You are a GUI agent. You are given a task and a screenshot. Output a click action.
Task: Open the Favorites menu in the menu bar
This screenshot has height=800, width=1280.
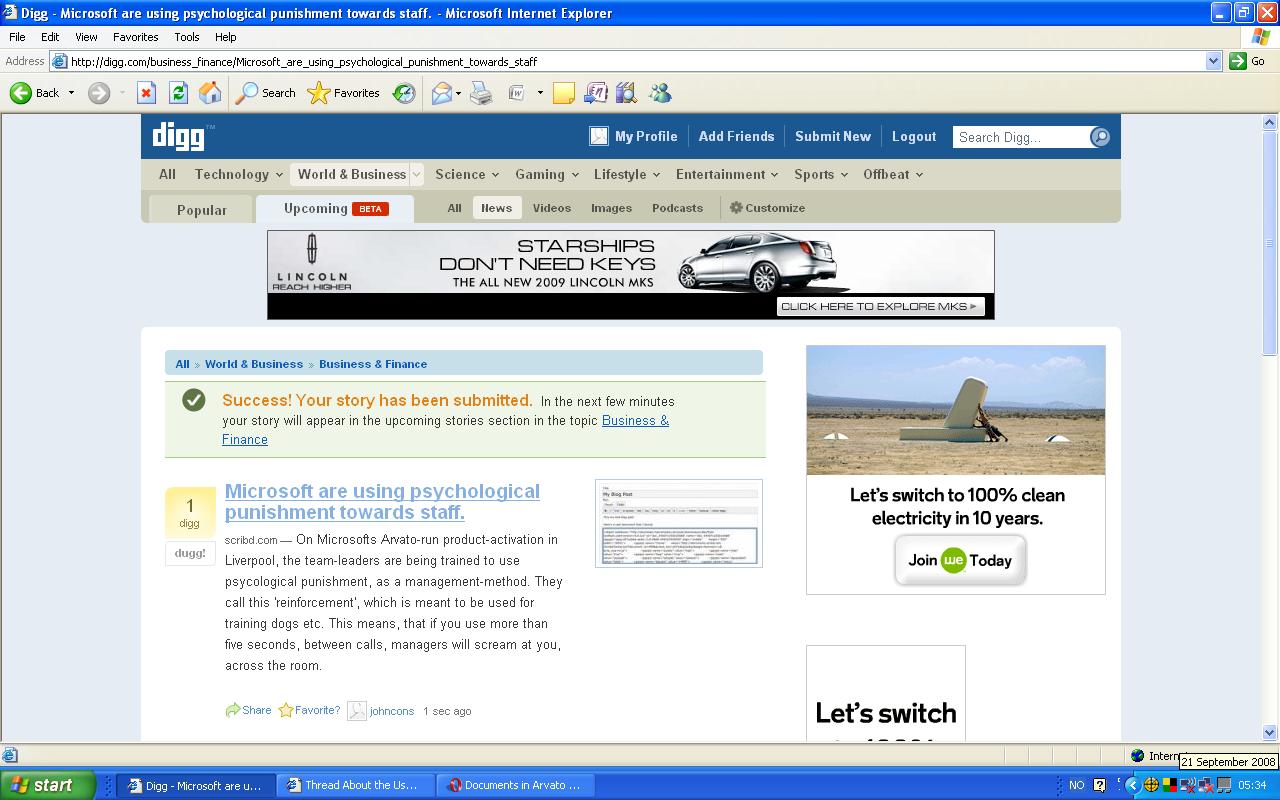(135, 37)
